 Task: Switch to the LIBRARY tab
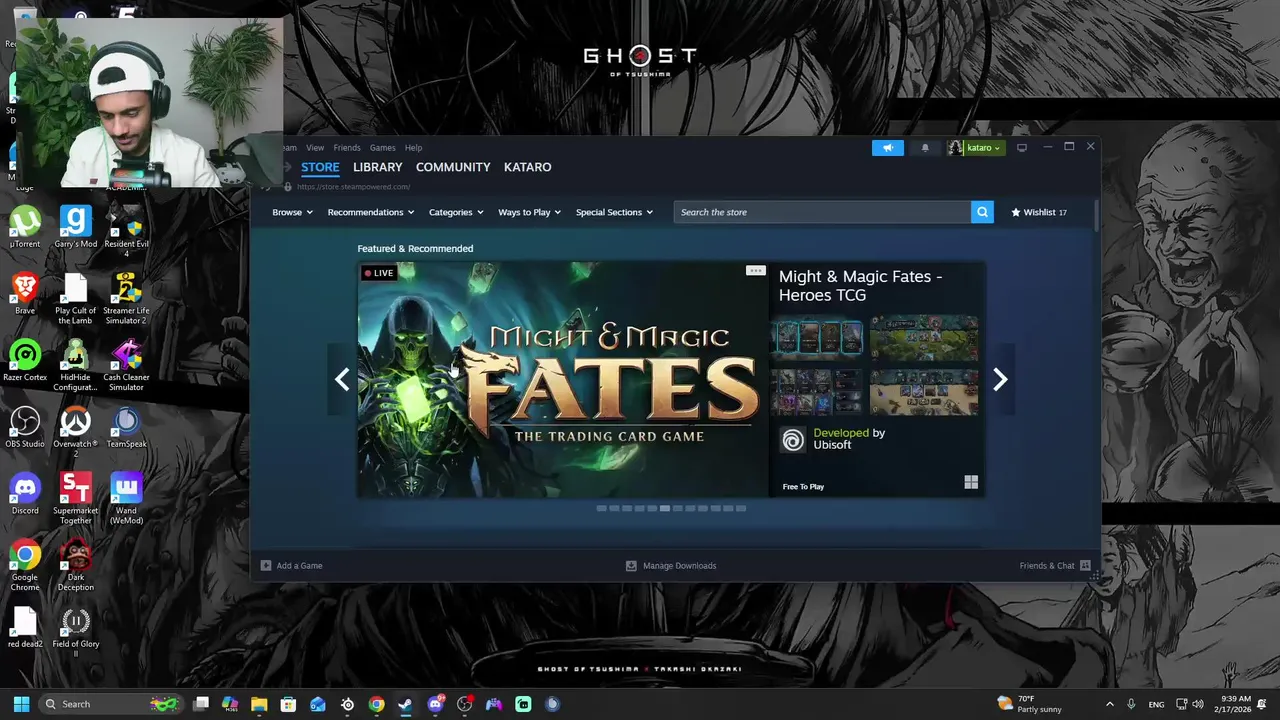coord(377,167)
